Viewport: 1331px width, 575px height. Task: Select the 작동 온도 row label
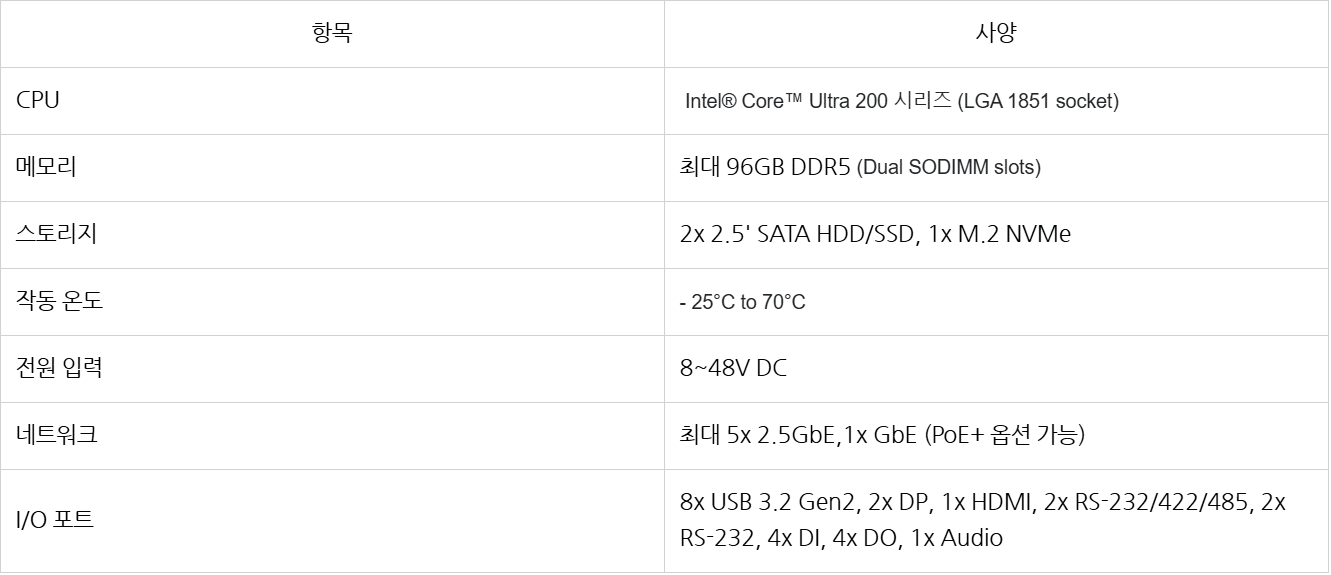click(59, 301)
